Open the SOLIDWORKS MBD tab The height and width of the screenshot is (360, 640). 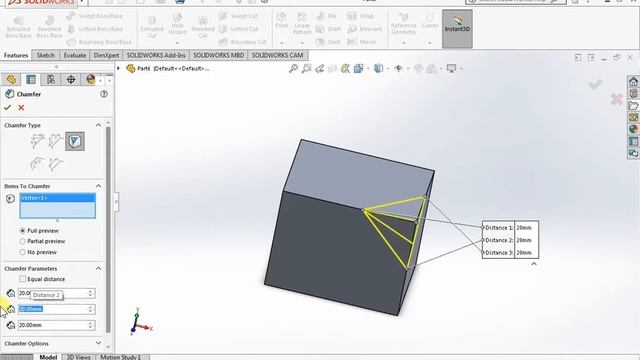point(218,55)
